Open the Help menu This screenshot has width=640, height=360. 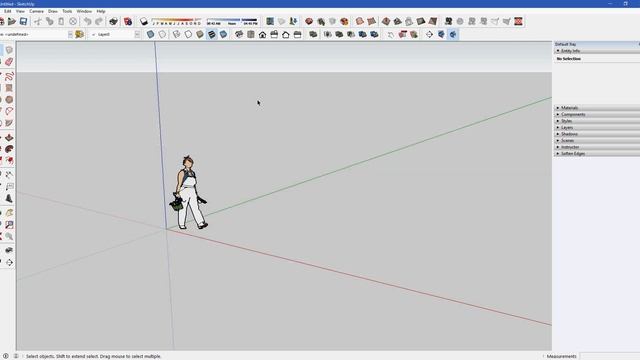coord(101,11)
